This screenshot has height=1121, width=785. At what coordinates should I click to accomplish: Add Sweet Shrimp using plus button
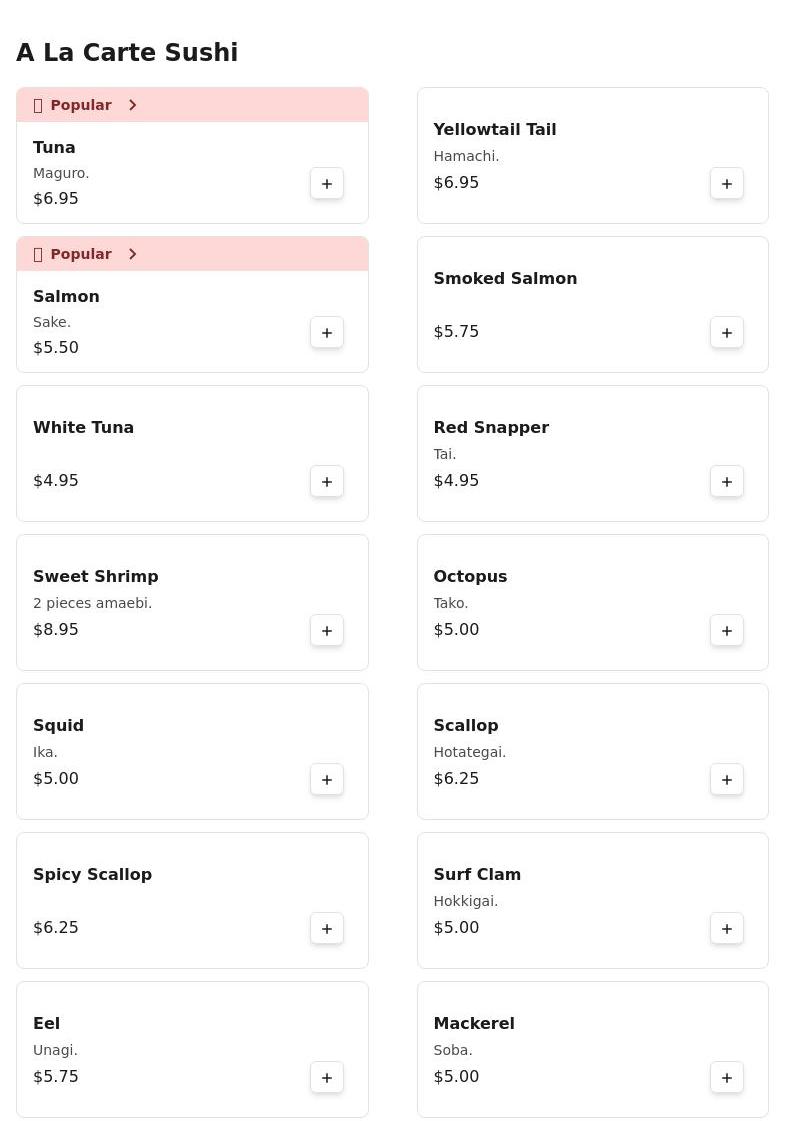(x=327, y=631)
